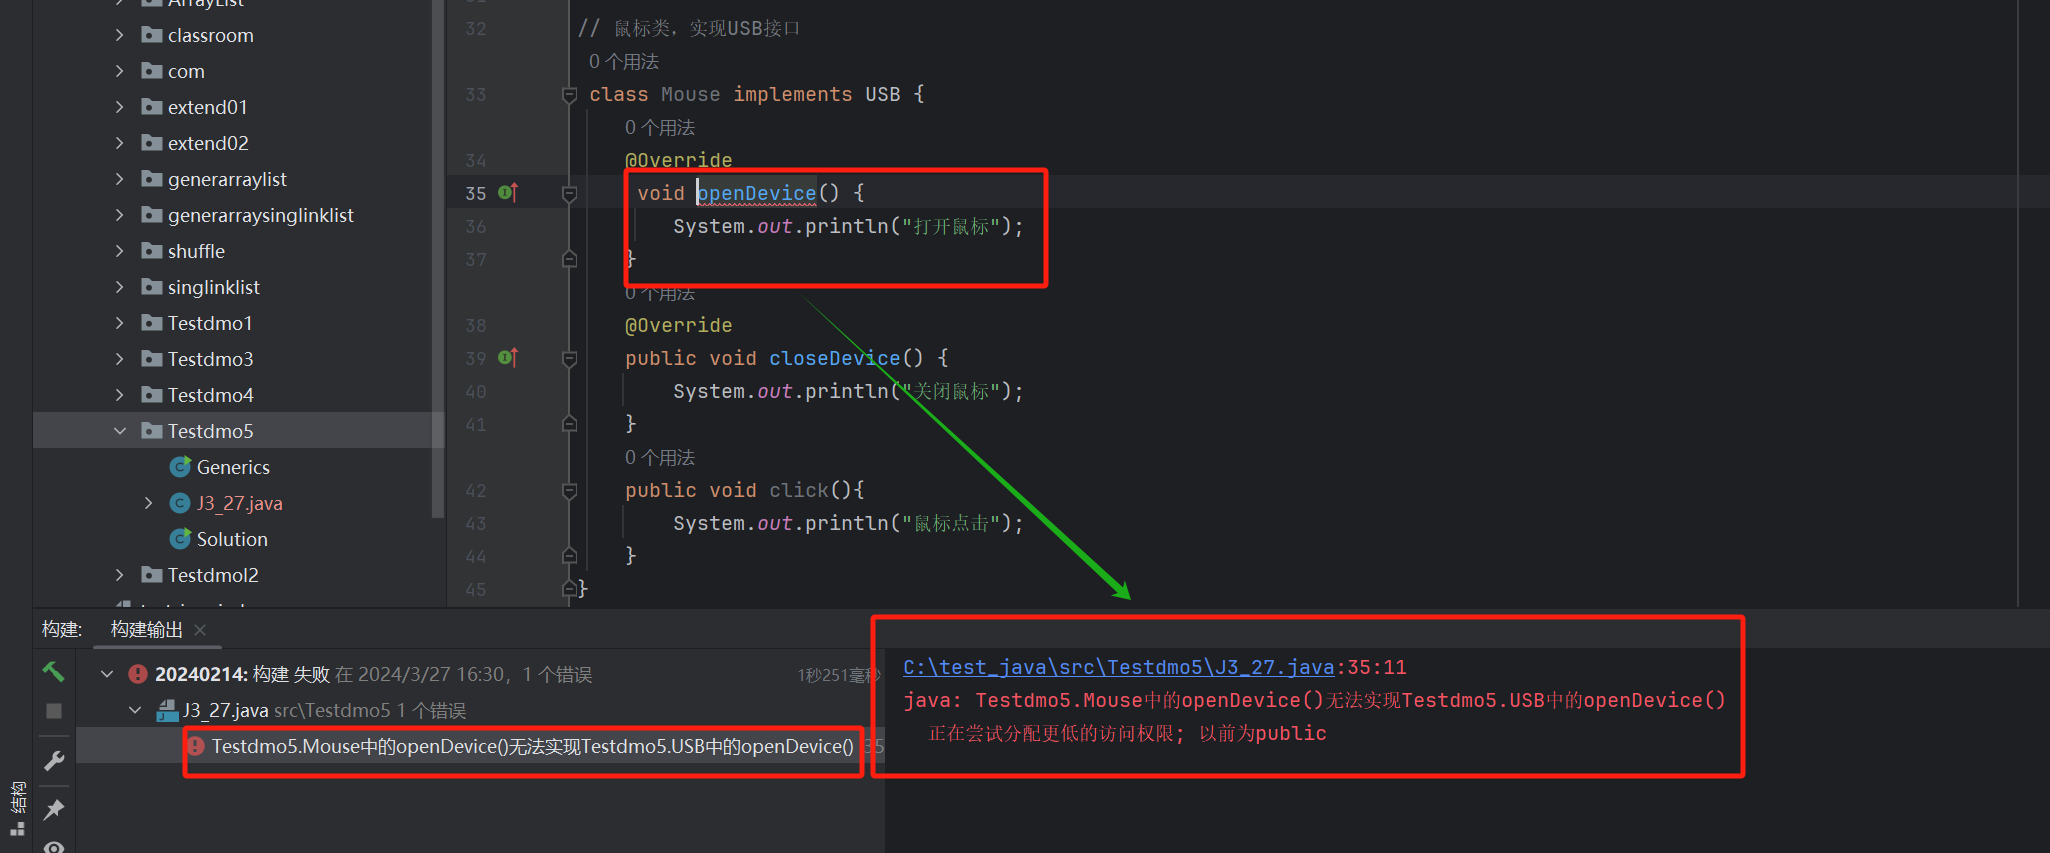2050x853 pixels.
Task: Collapse the 20240214 build failed node
Action: click(x=107, y=674)
